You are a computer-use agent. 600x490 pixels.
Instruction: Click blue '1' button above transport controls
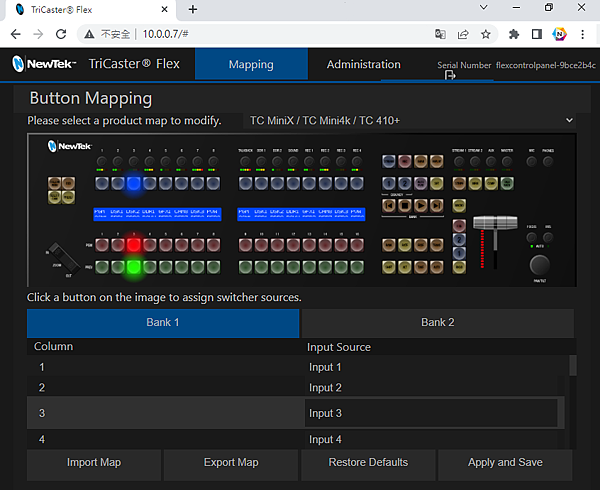pyautogui.click(x=389, y=184)
